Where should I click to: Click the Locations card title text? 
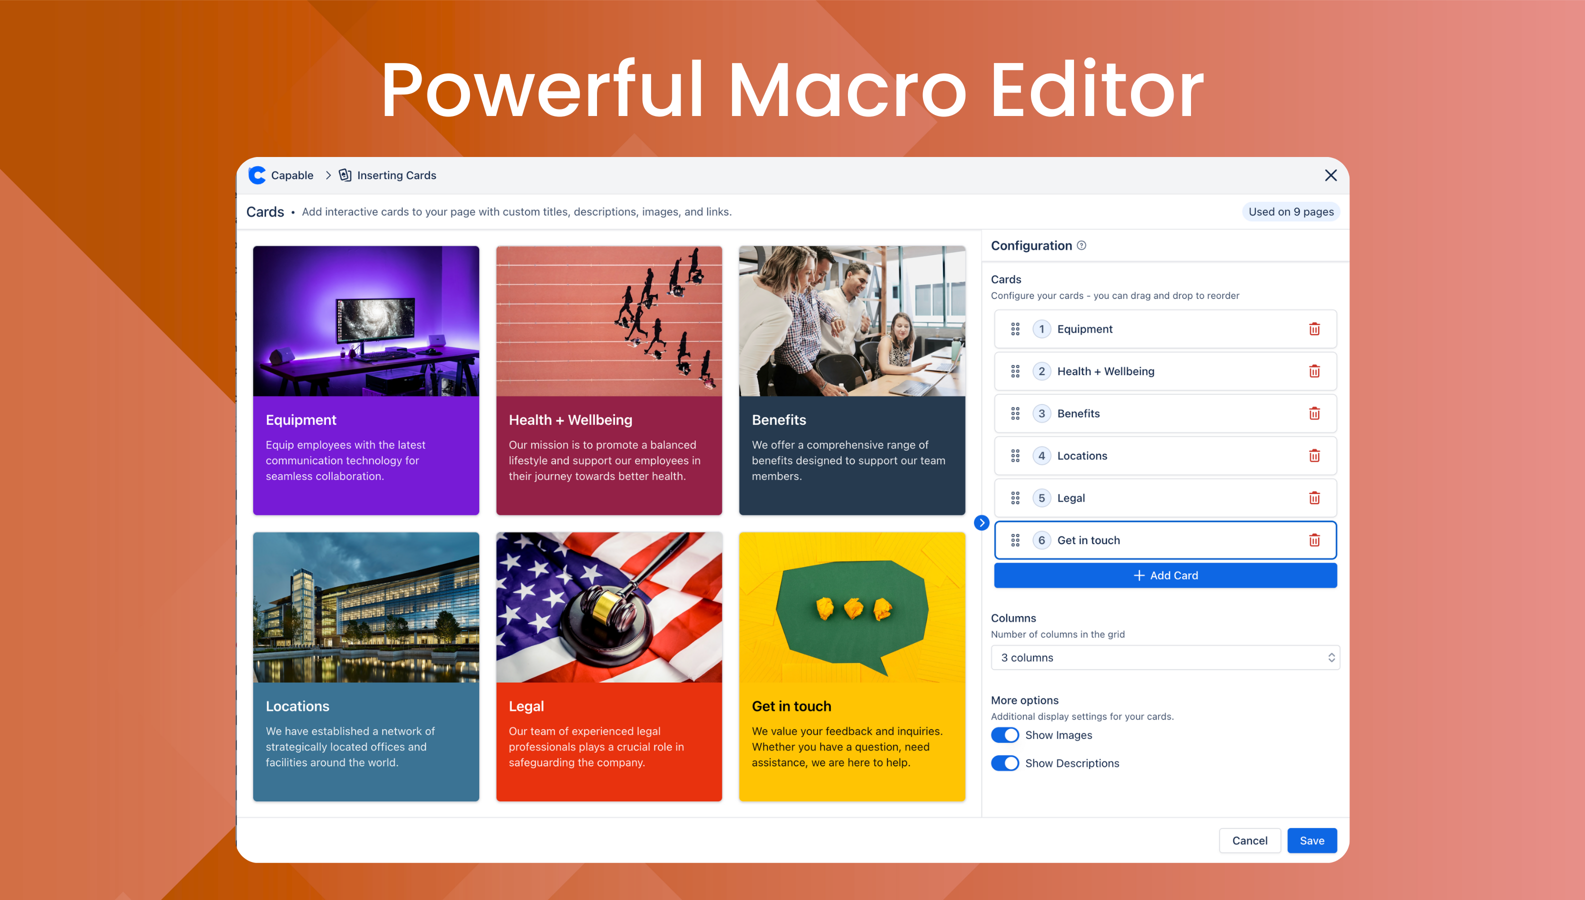point(297,706)
